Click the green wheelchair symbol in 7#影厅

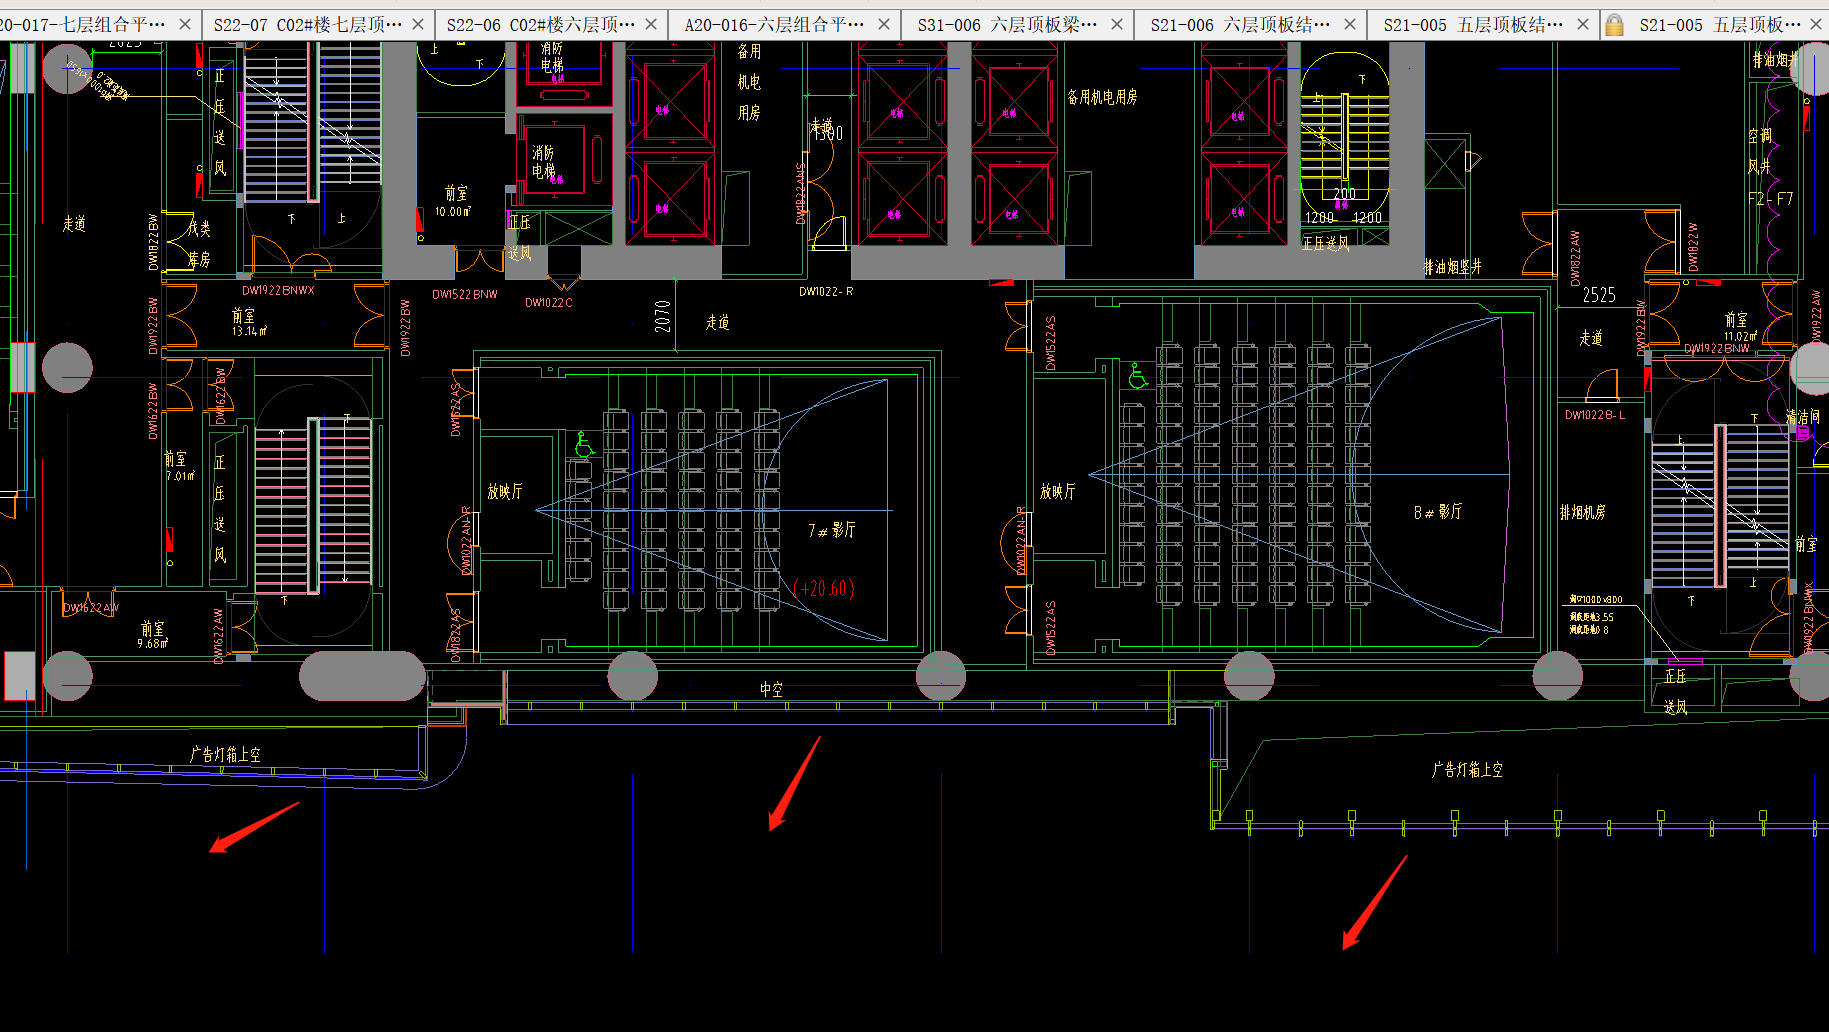(x=584, y=445)
